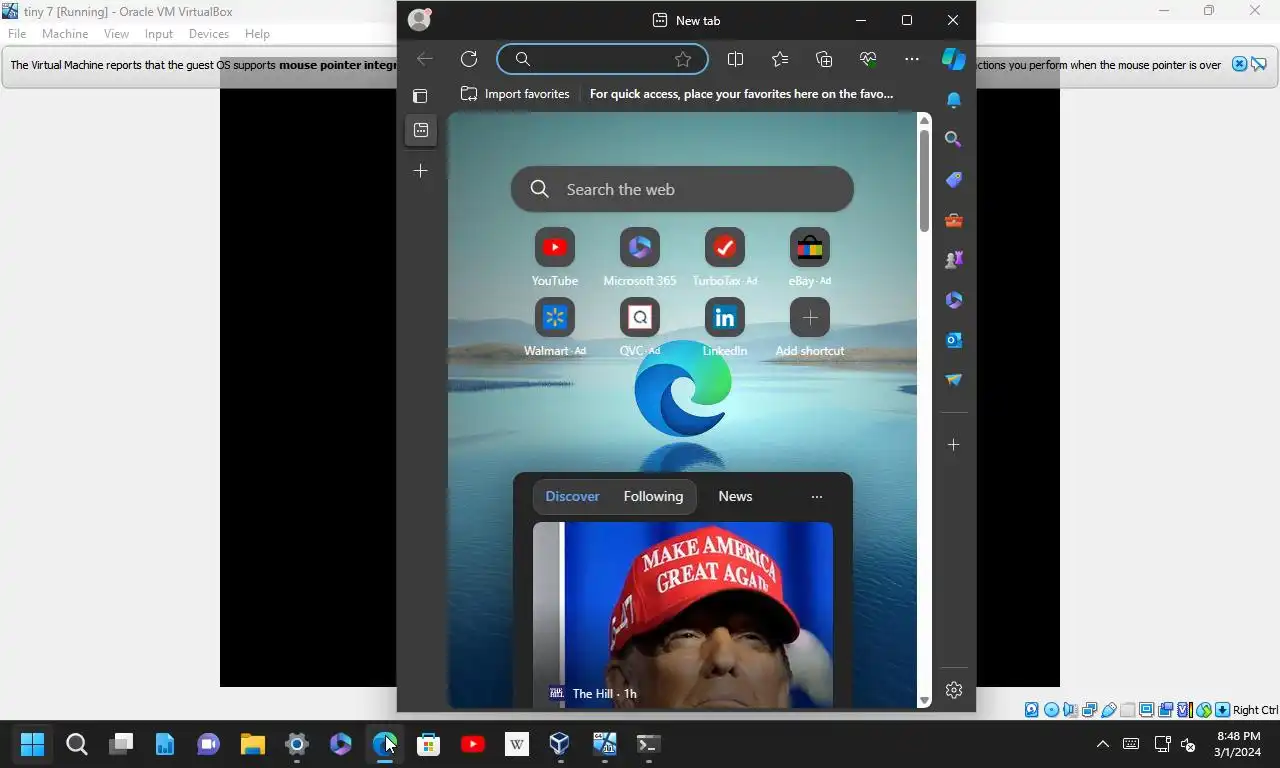Click the page scrollbar down arrow
The height and width of the screenshot is (768, 1280).
click(924, 700)
